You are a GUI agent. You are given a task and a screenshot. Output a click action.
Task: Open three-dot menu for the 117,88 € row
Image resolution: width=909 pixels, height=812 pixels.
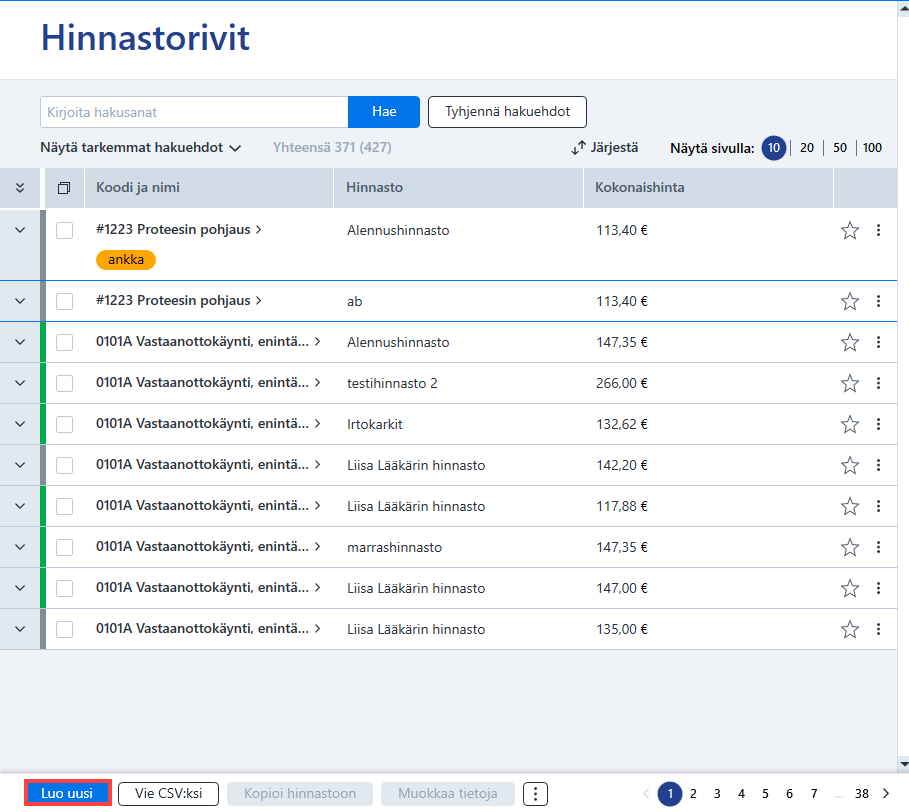[x=878, y=506]
